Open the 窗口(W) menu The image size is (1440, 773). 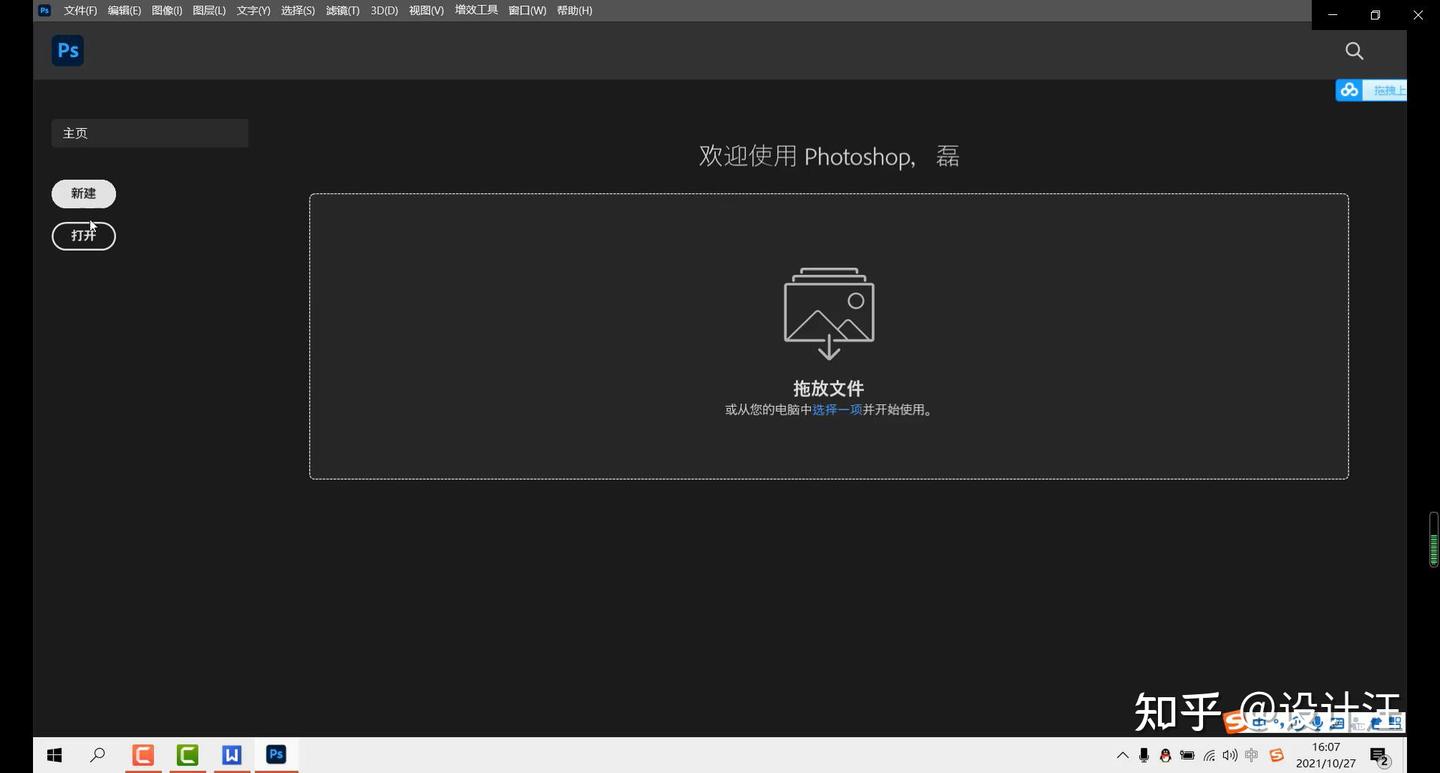pos(527,10)
